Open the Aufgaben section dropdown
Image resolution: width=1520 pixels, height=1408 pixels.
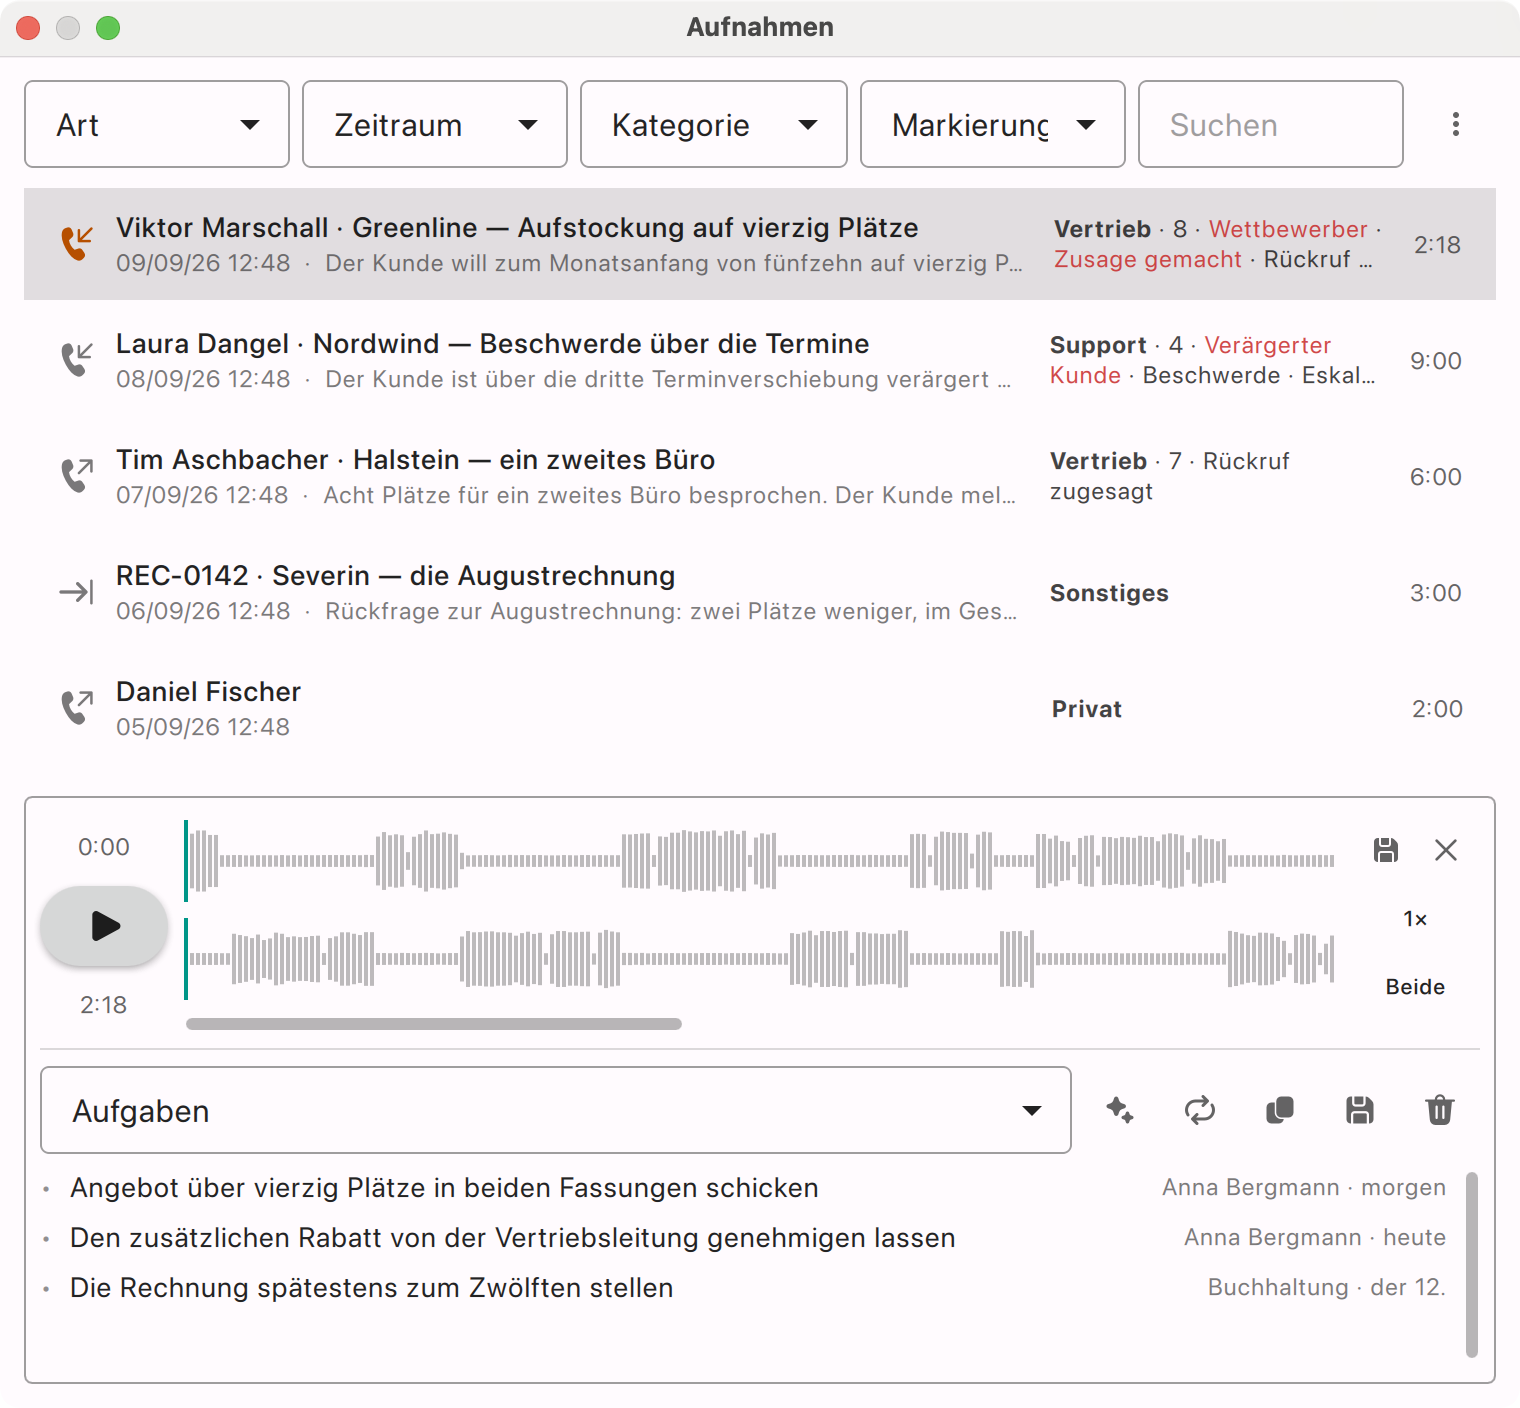pos(556,1110)
